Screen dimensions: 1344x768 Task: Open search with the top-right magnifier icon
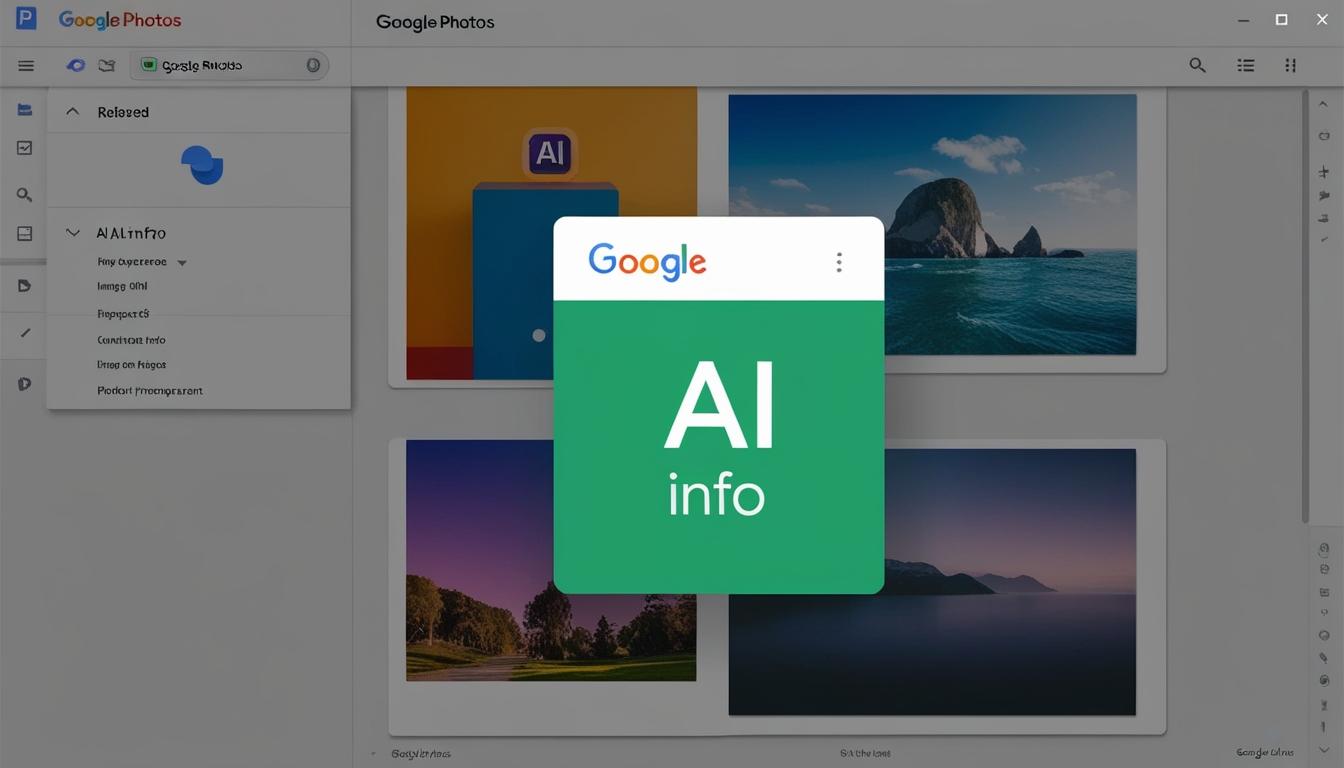(1197, 65)
